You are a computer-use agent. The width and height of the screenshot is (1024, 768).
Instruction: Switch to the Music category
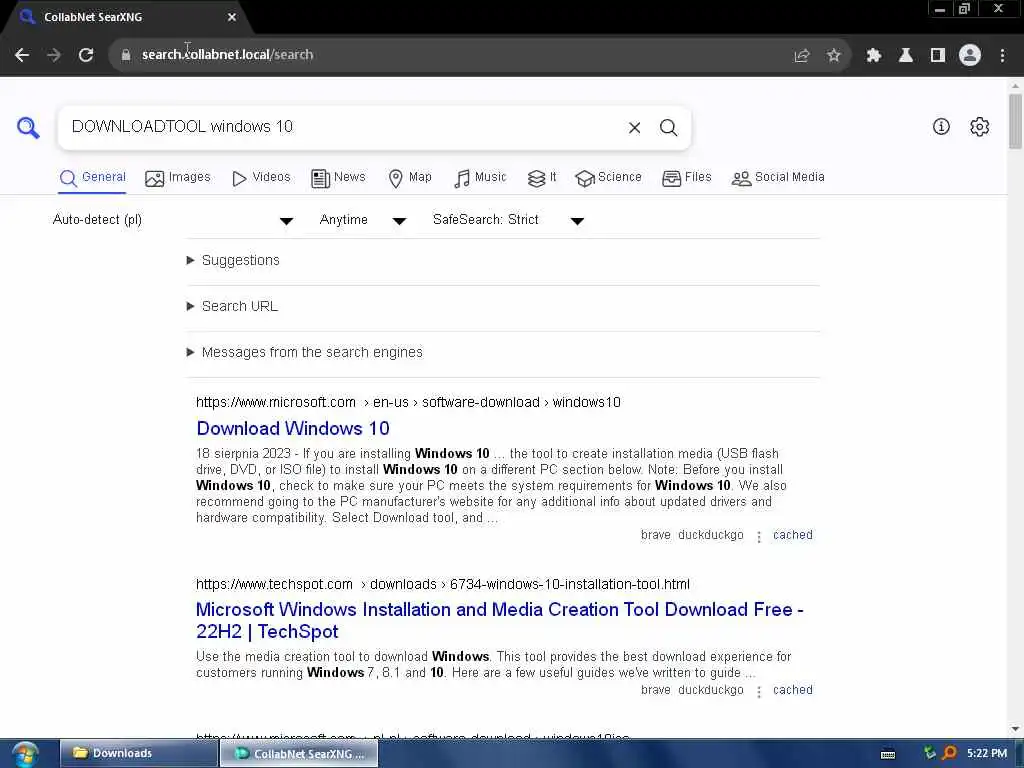[x=480, y=178]
